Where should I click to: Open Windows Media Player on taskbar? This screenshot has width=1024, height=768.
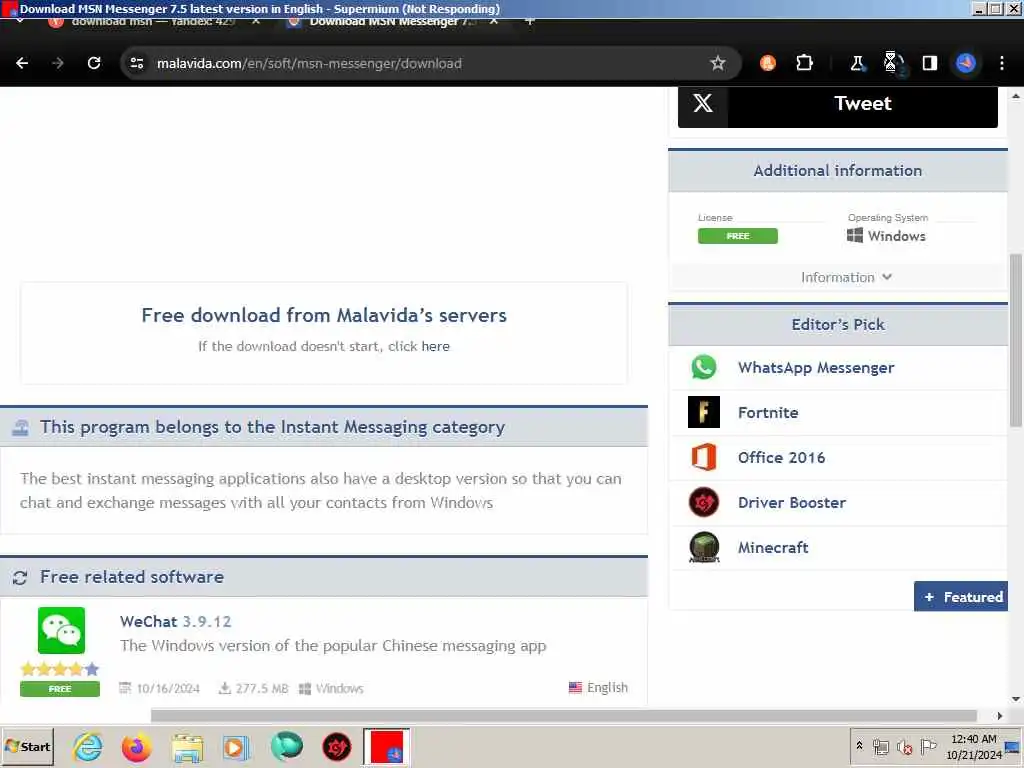(x=236, y=747)
